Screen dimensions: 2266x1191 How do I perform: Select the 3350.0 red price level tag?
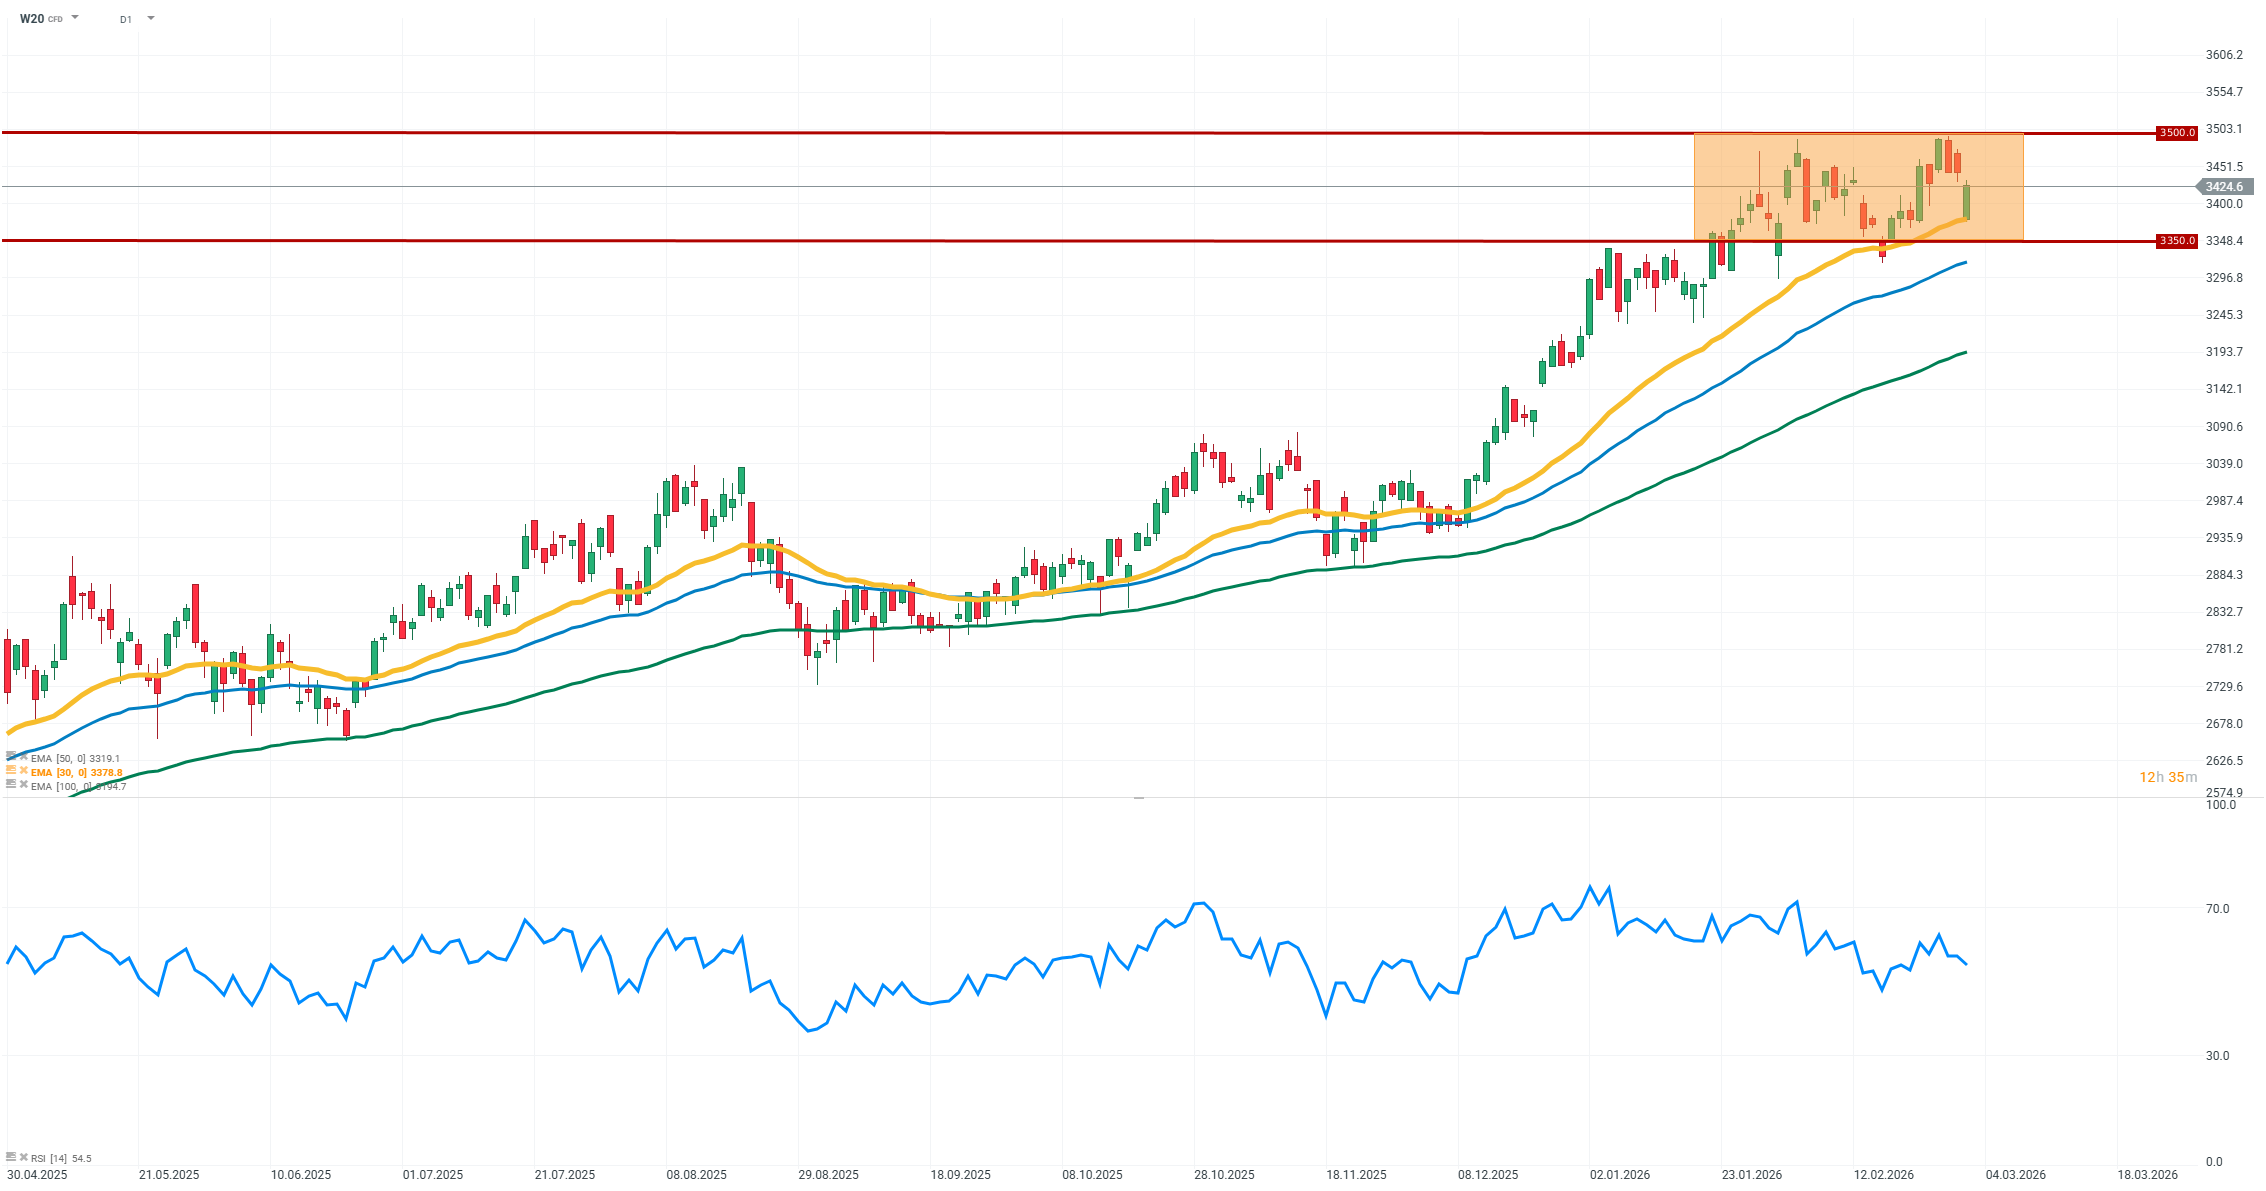[2176, 241]
